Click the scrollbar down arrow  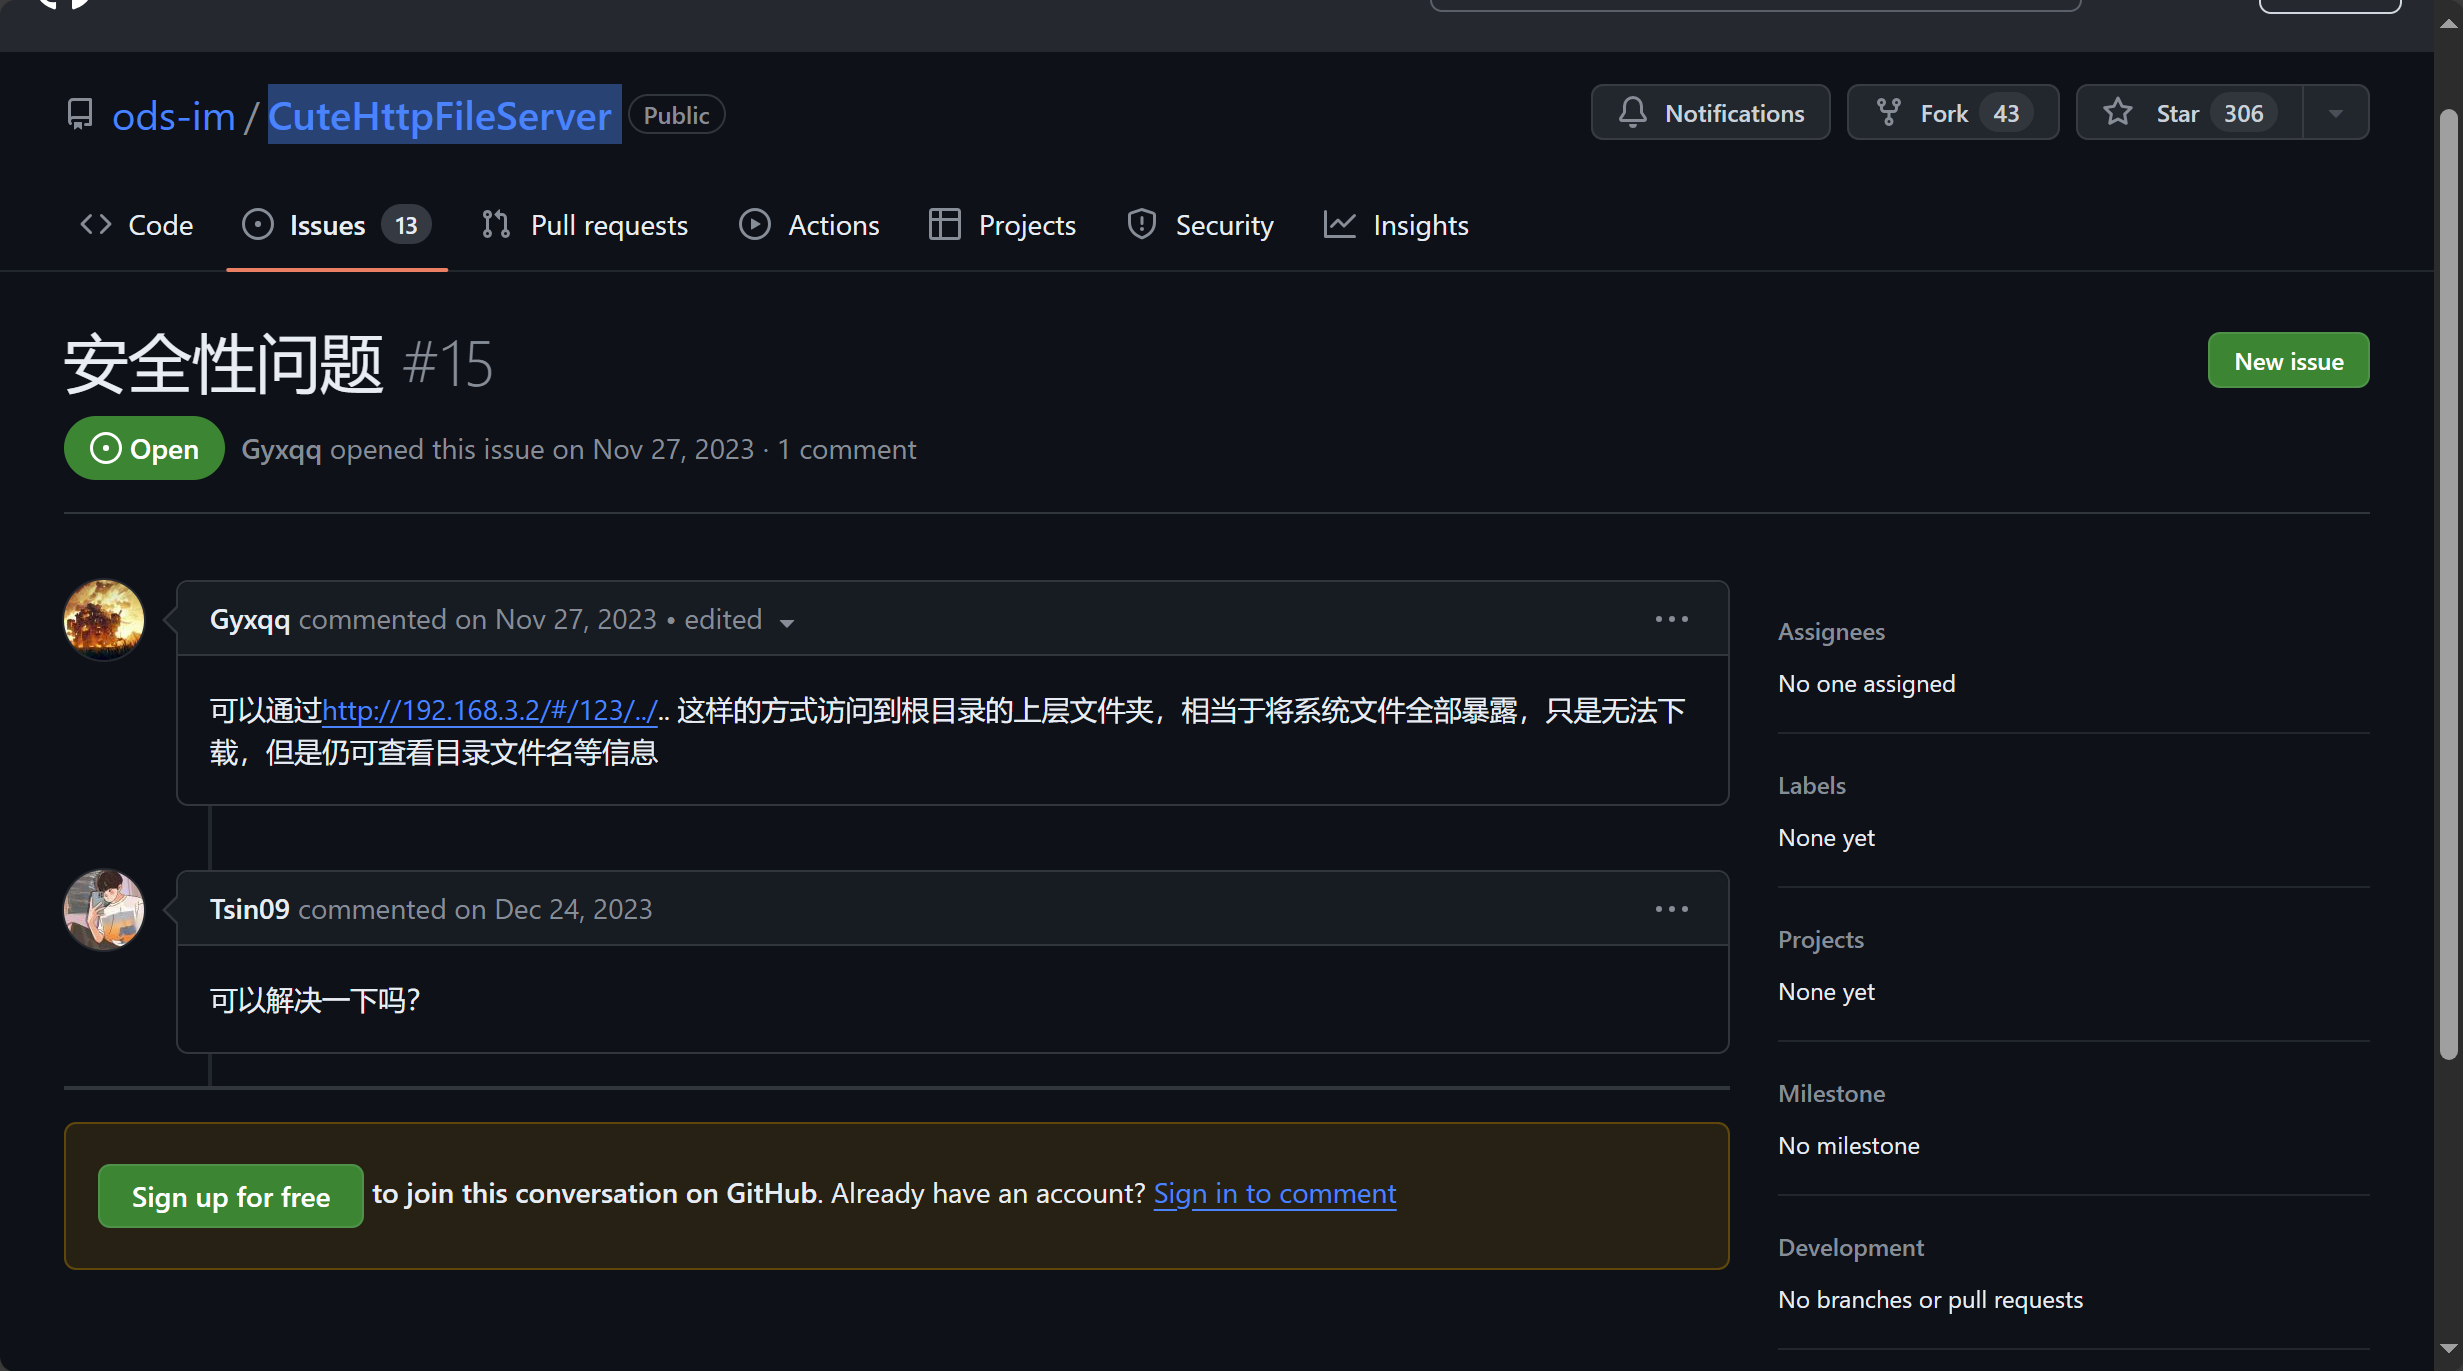[2448, 1348]
